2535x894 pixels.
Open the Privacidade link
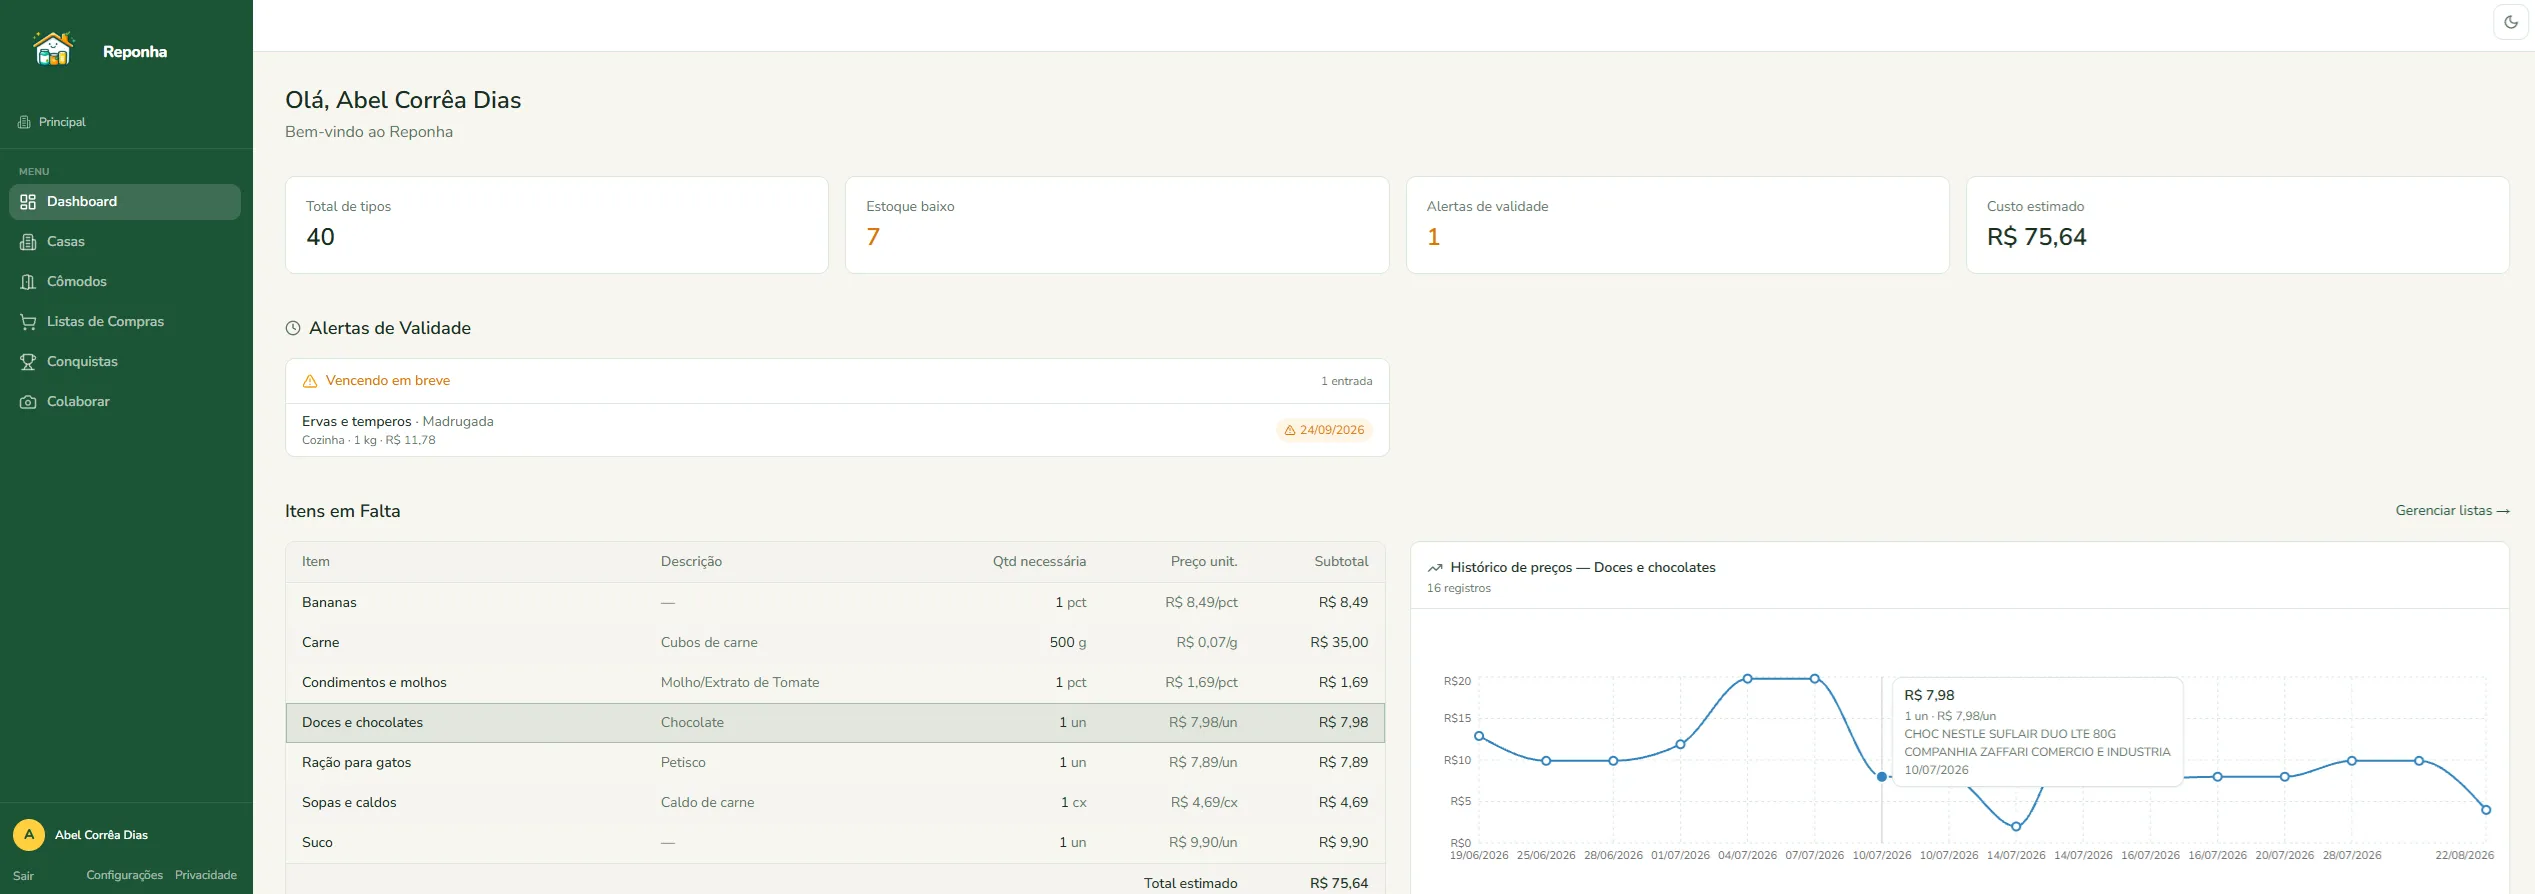(x=206, y=875)
